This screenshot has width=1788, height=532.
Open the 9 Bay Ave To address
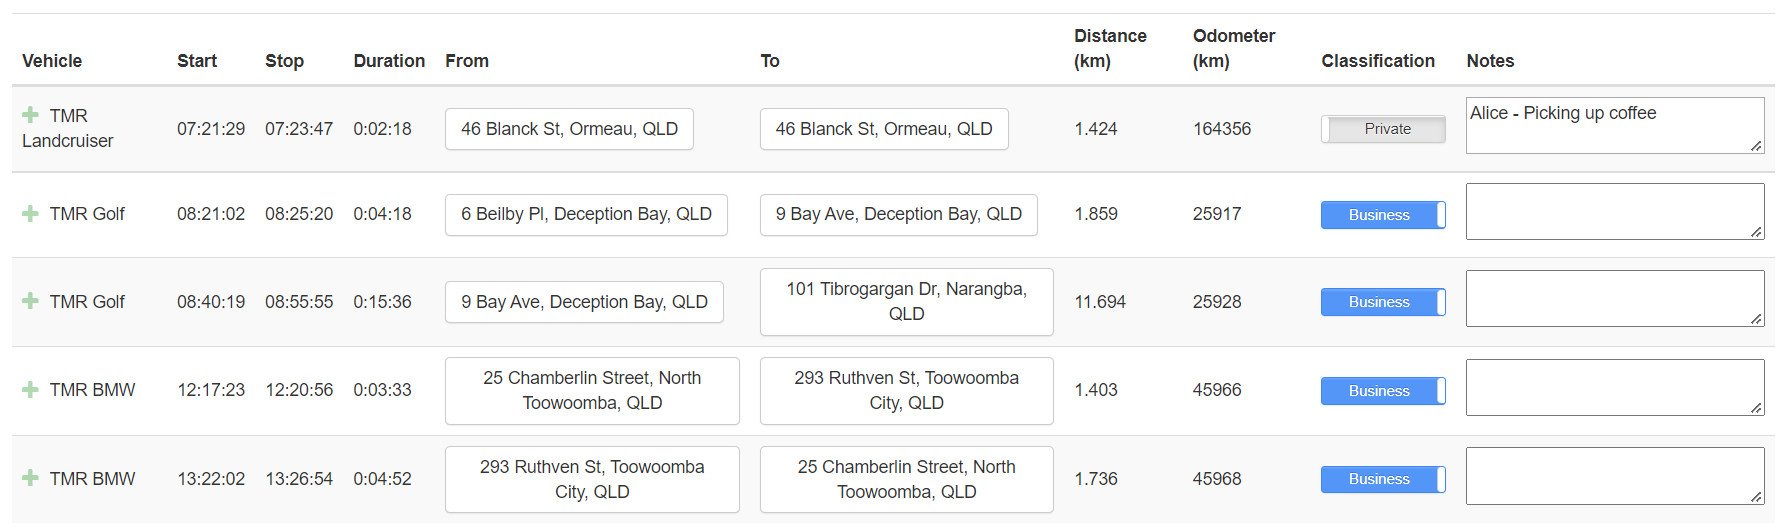coord(898,215)
